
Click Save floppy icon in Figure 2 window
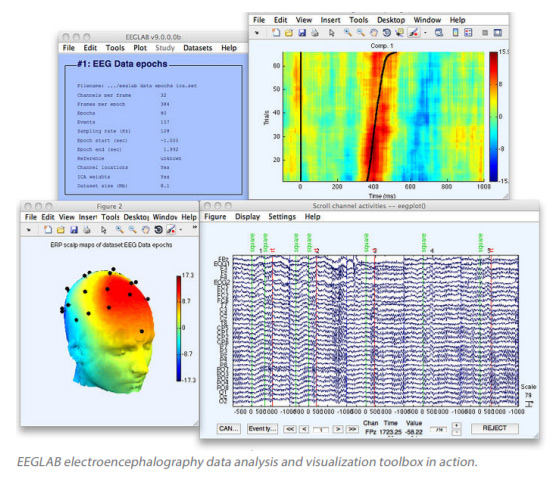[74, 230]
